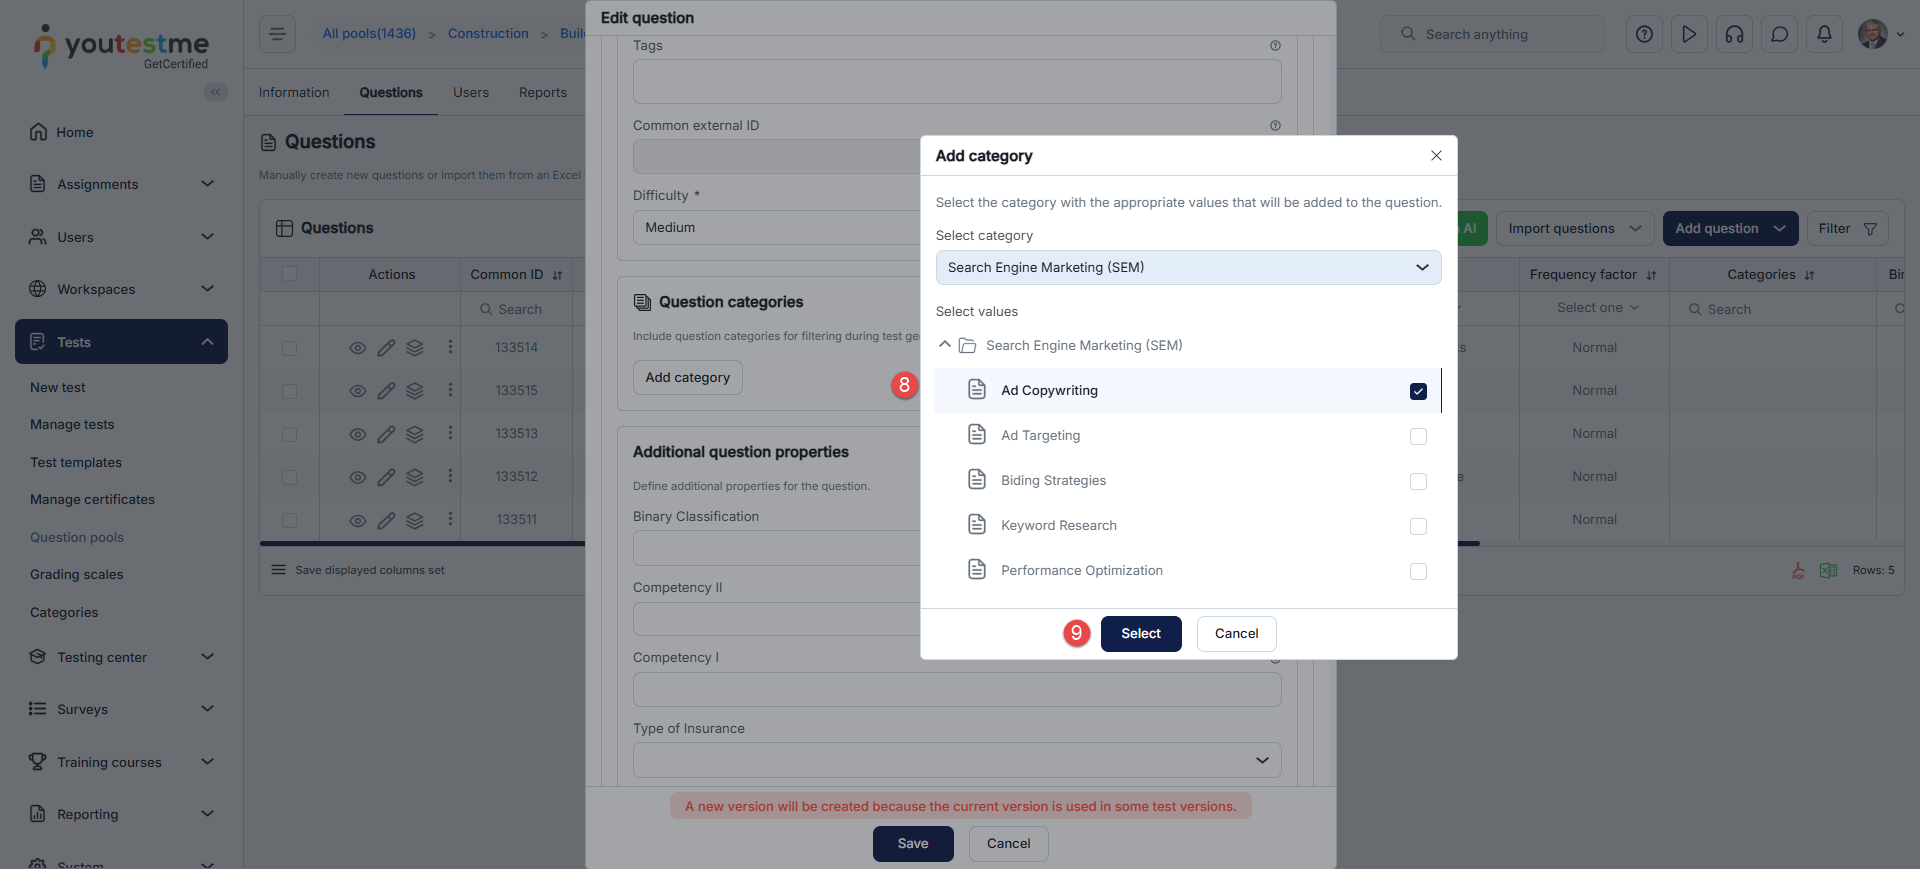
Task: Open Grading scales in sidebar
Action: 77,574
